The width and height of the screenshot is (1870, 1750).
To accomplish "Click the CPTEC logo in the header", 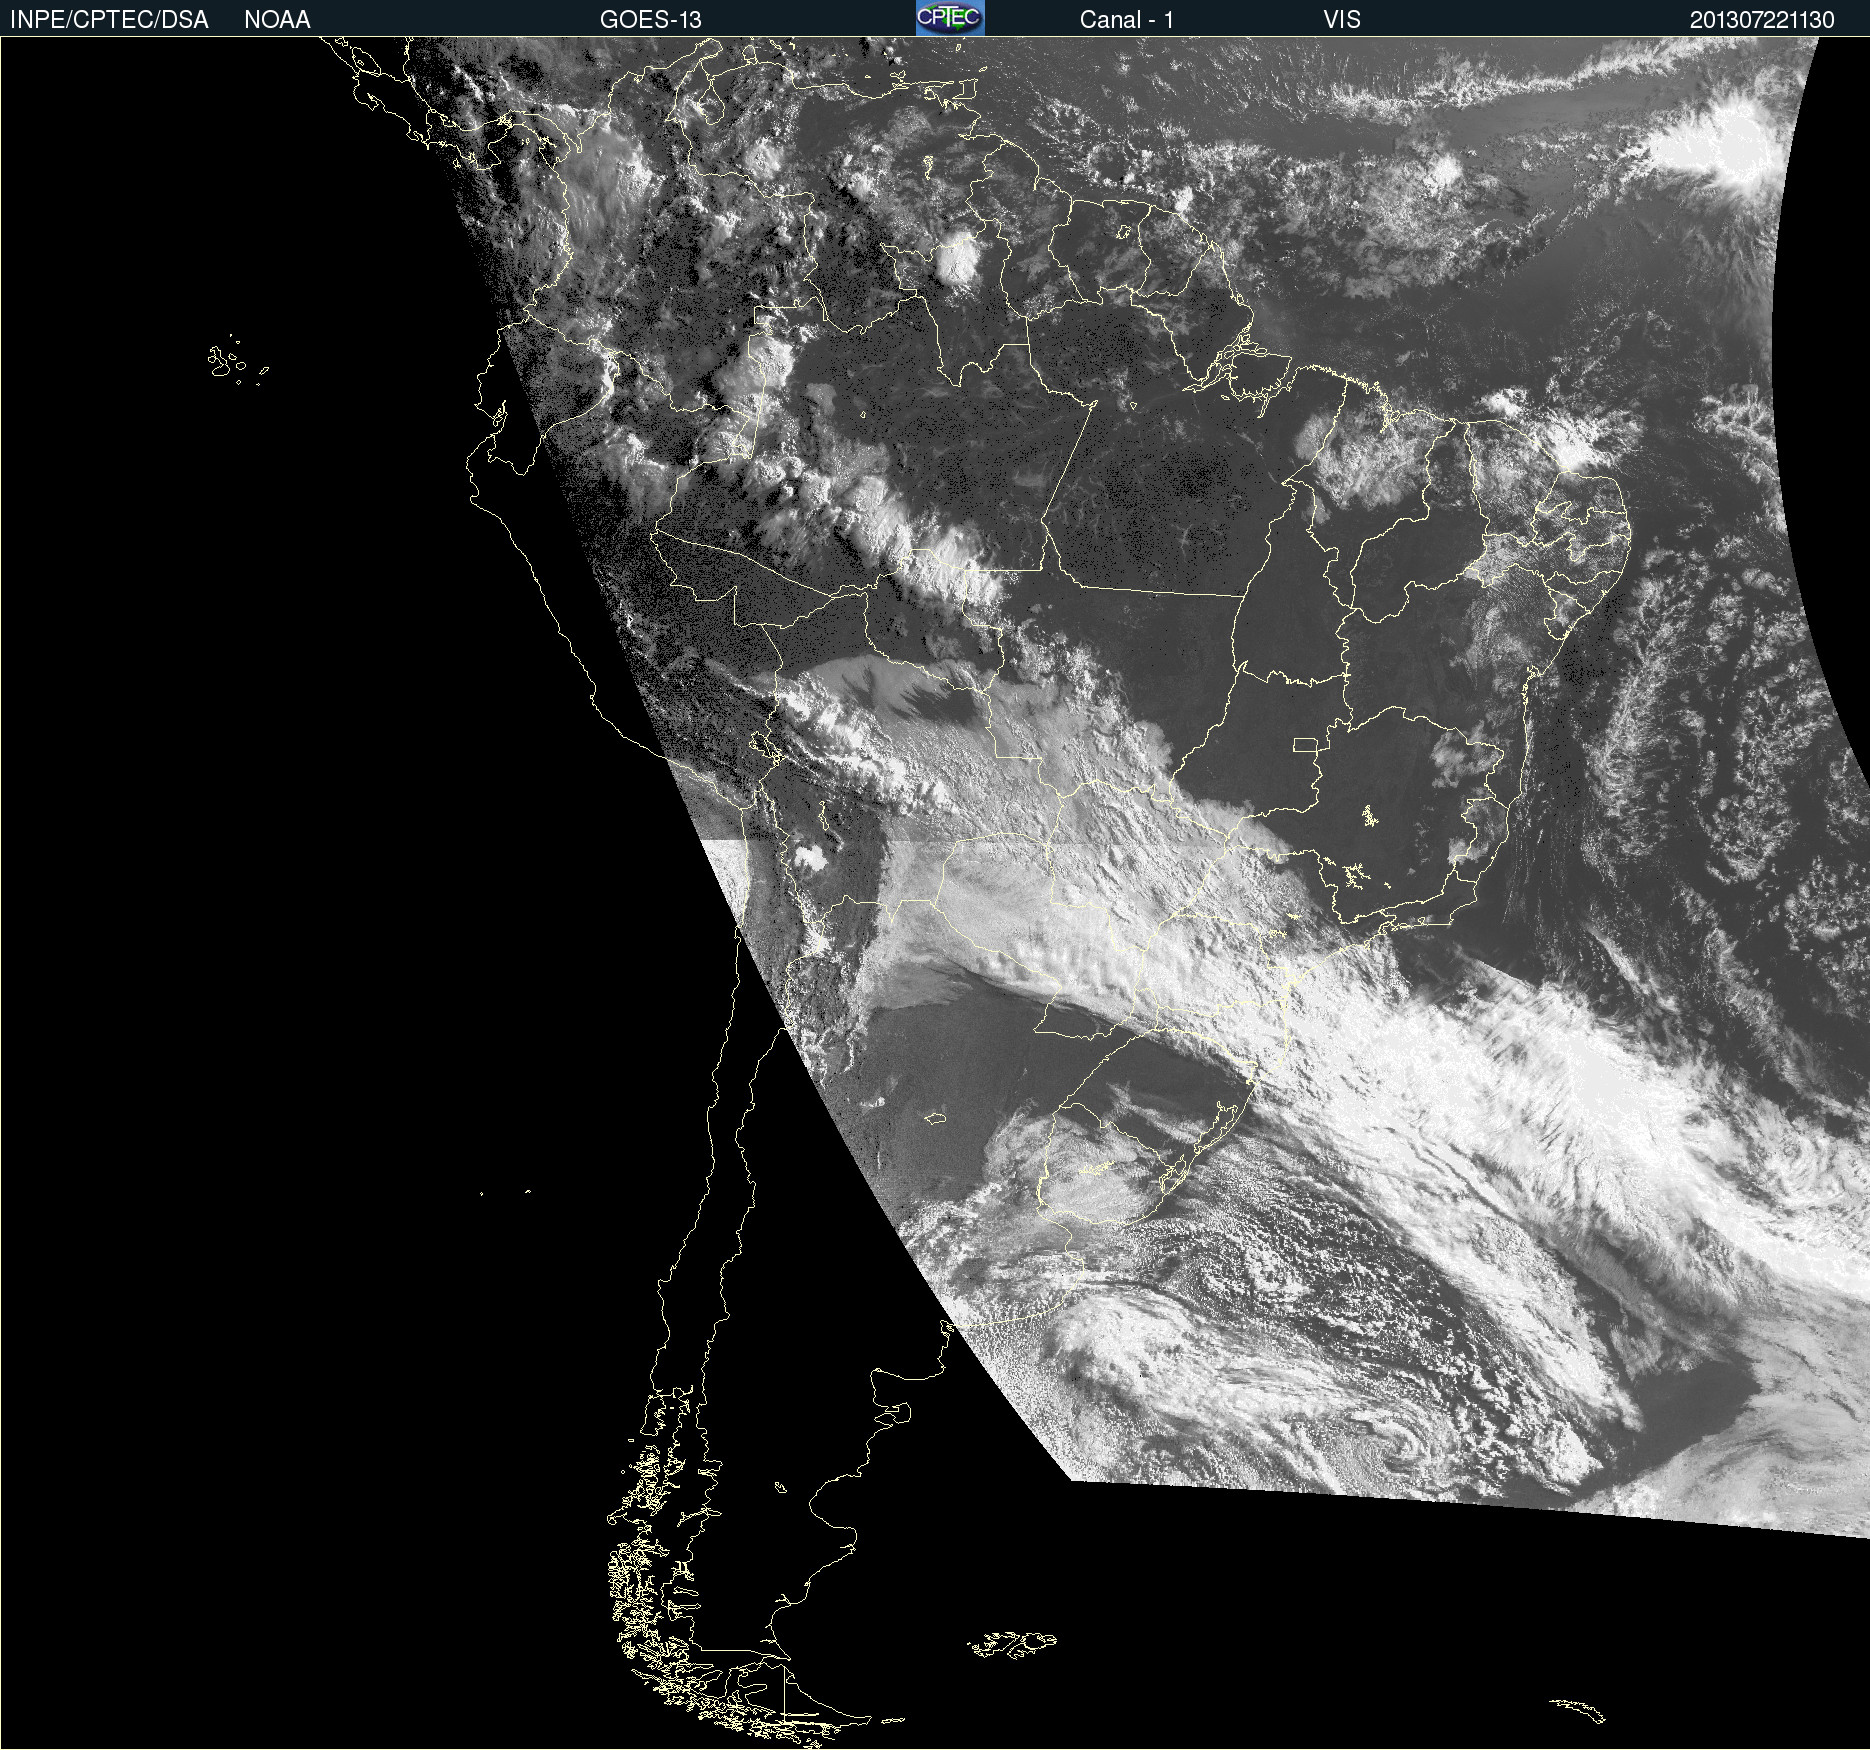I will pyautogui.click(x=950, y=18).
